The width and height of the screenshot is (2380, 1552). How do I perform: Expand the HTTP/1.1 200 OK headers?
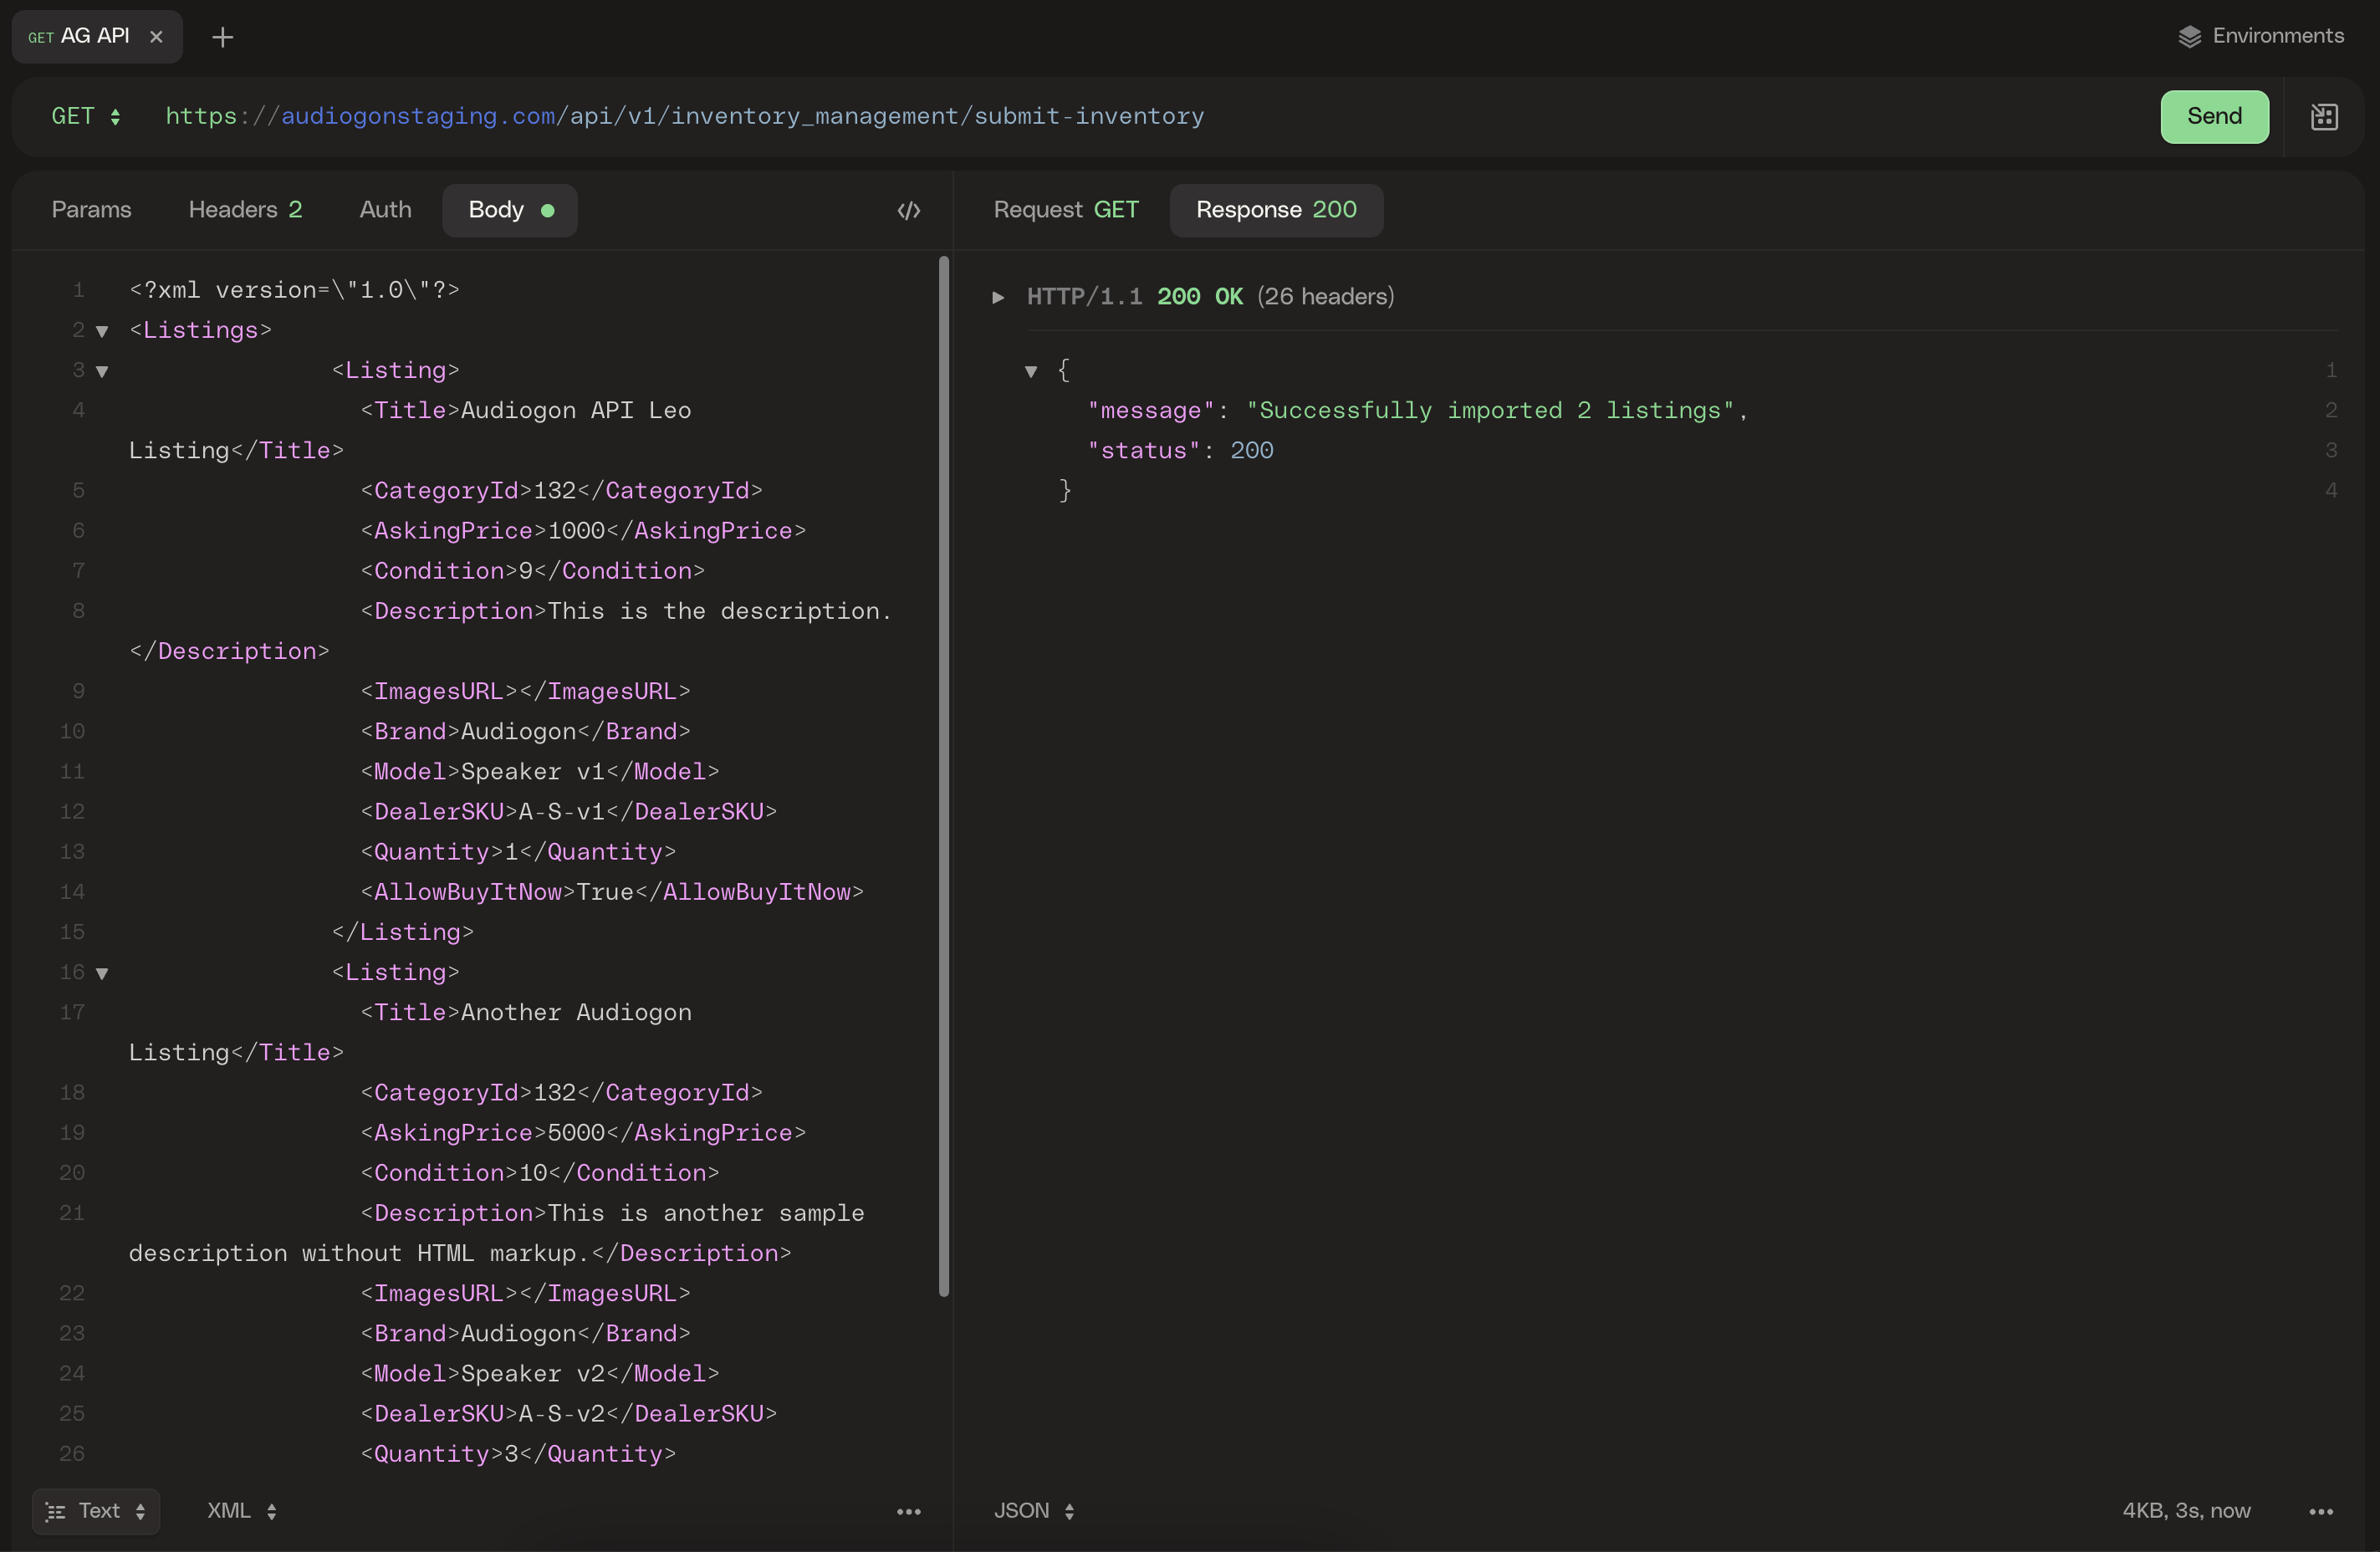(x=997, y=297)
